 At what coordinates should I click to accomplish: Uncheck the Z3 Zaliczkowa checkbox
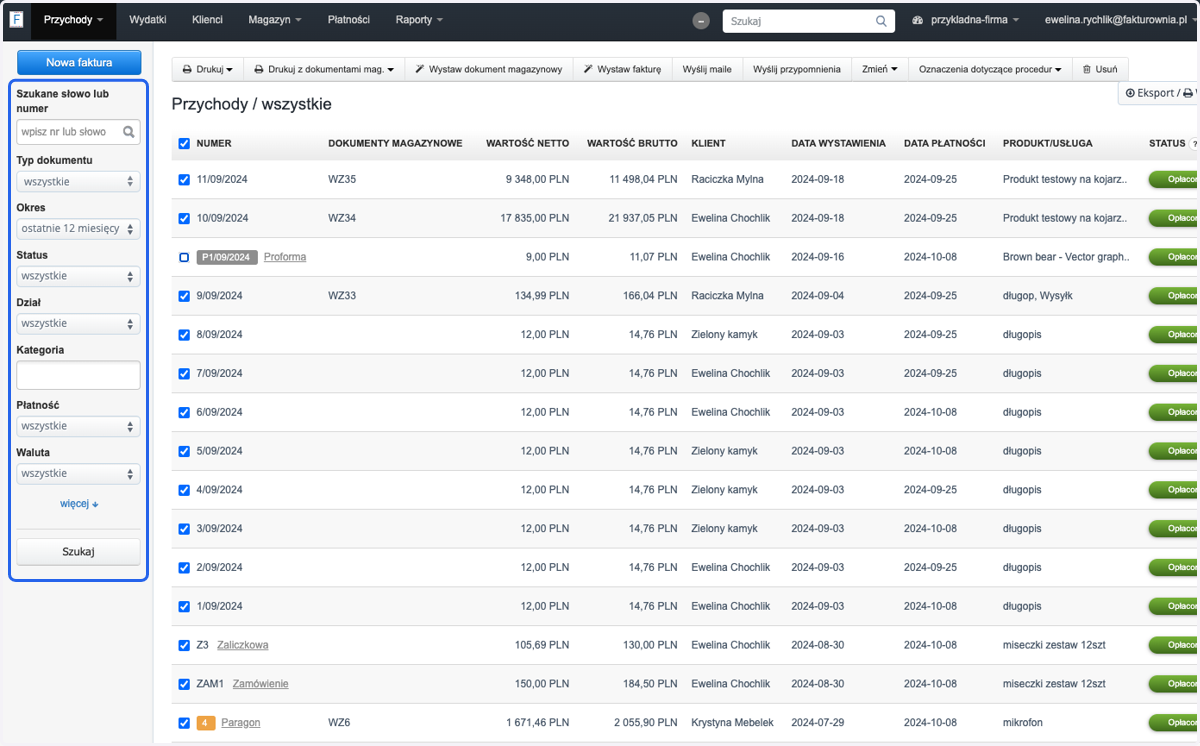click(184, 645)
